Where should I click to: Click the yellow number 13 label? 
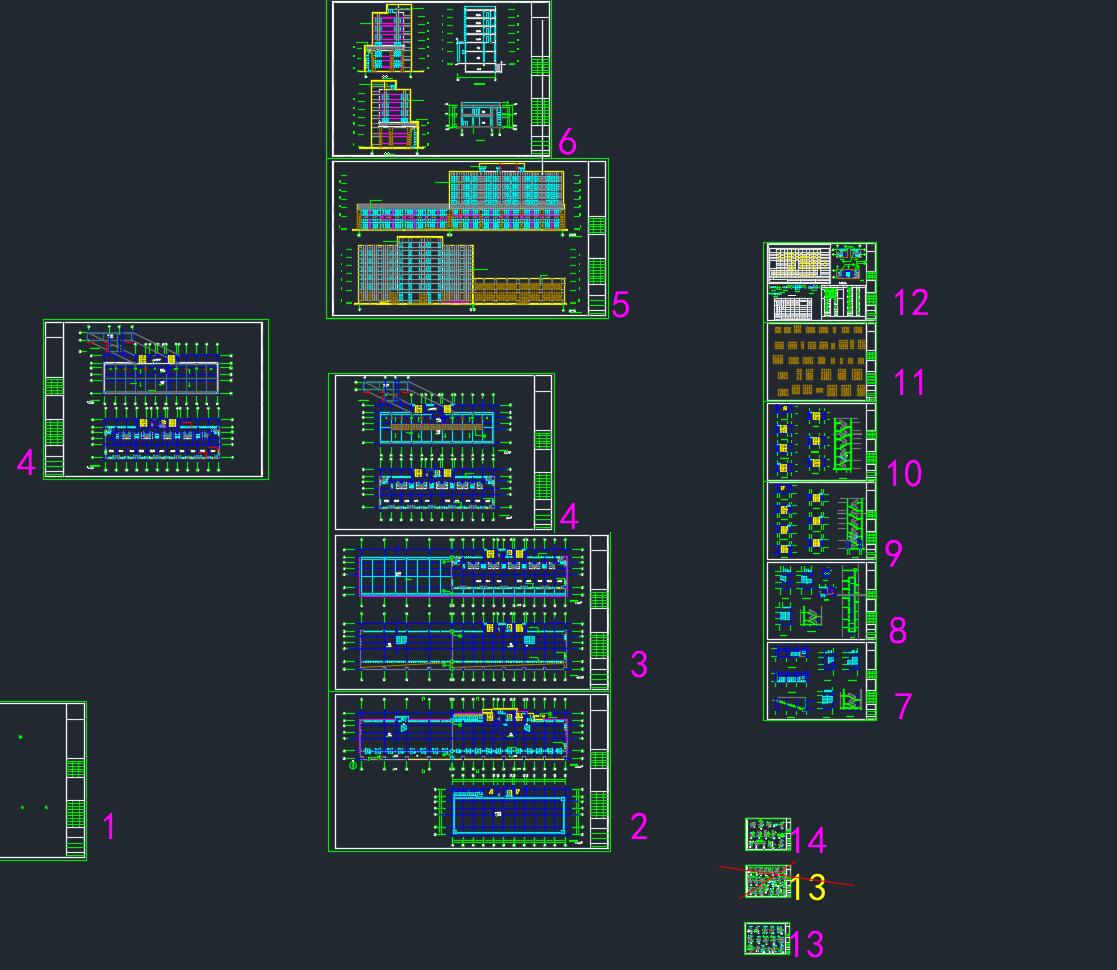click(808, 887)
